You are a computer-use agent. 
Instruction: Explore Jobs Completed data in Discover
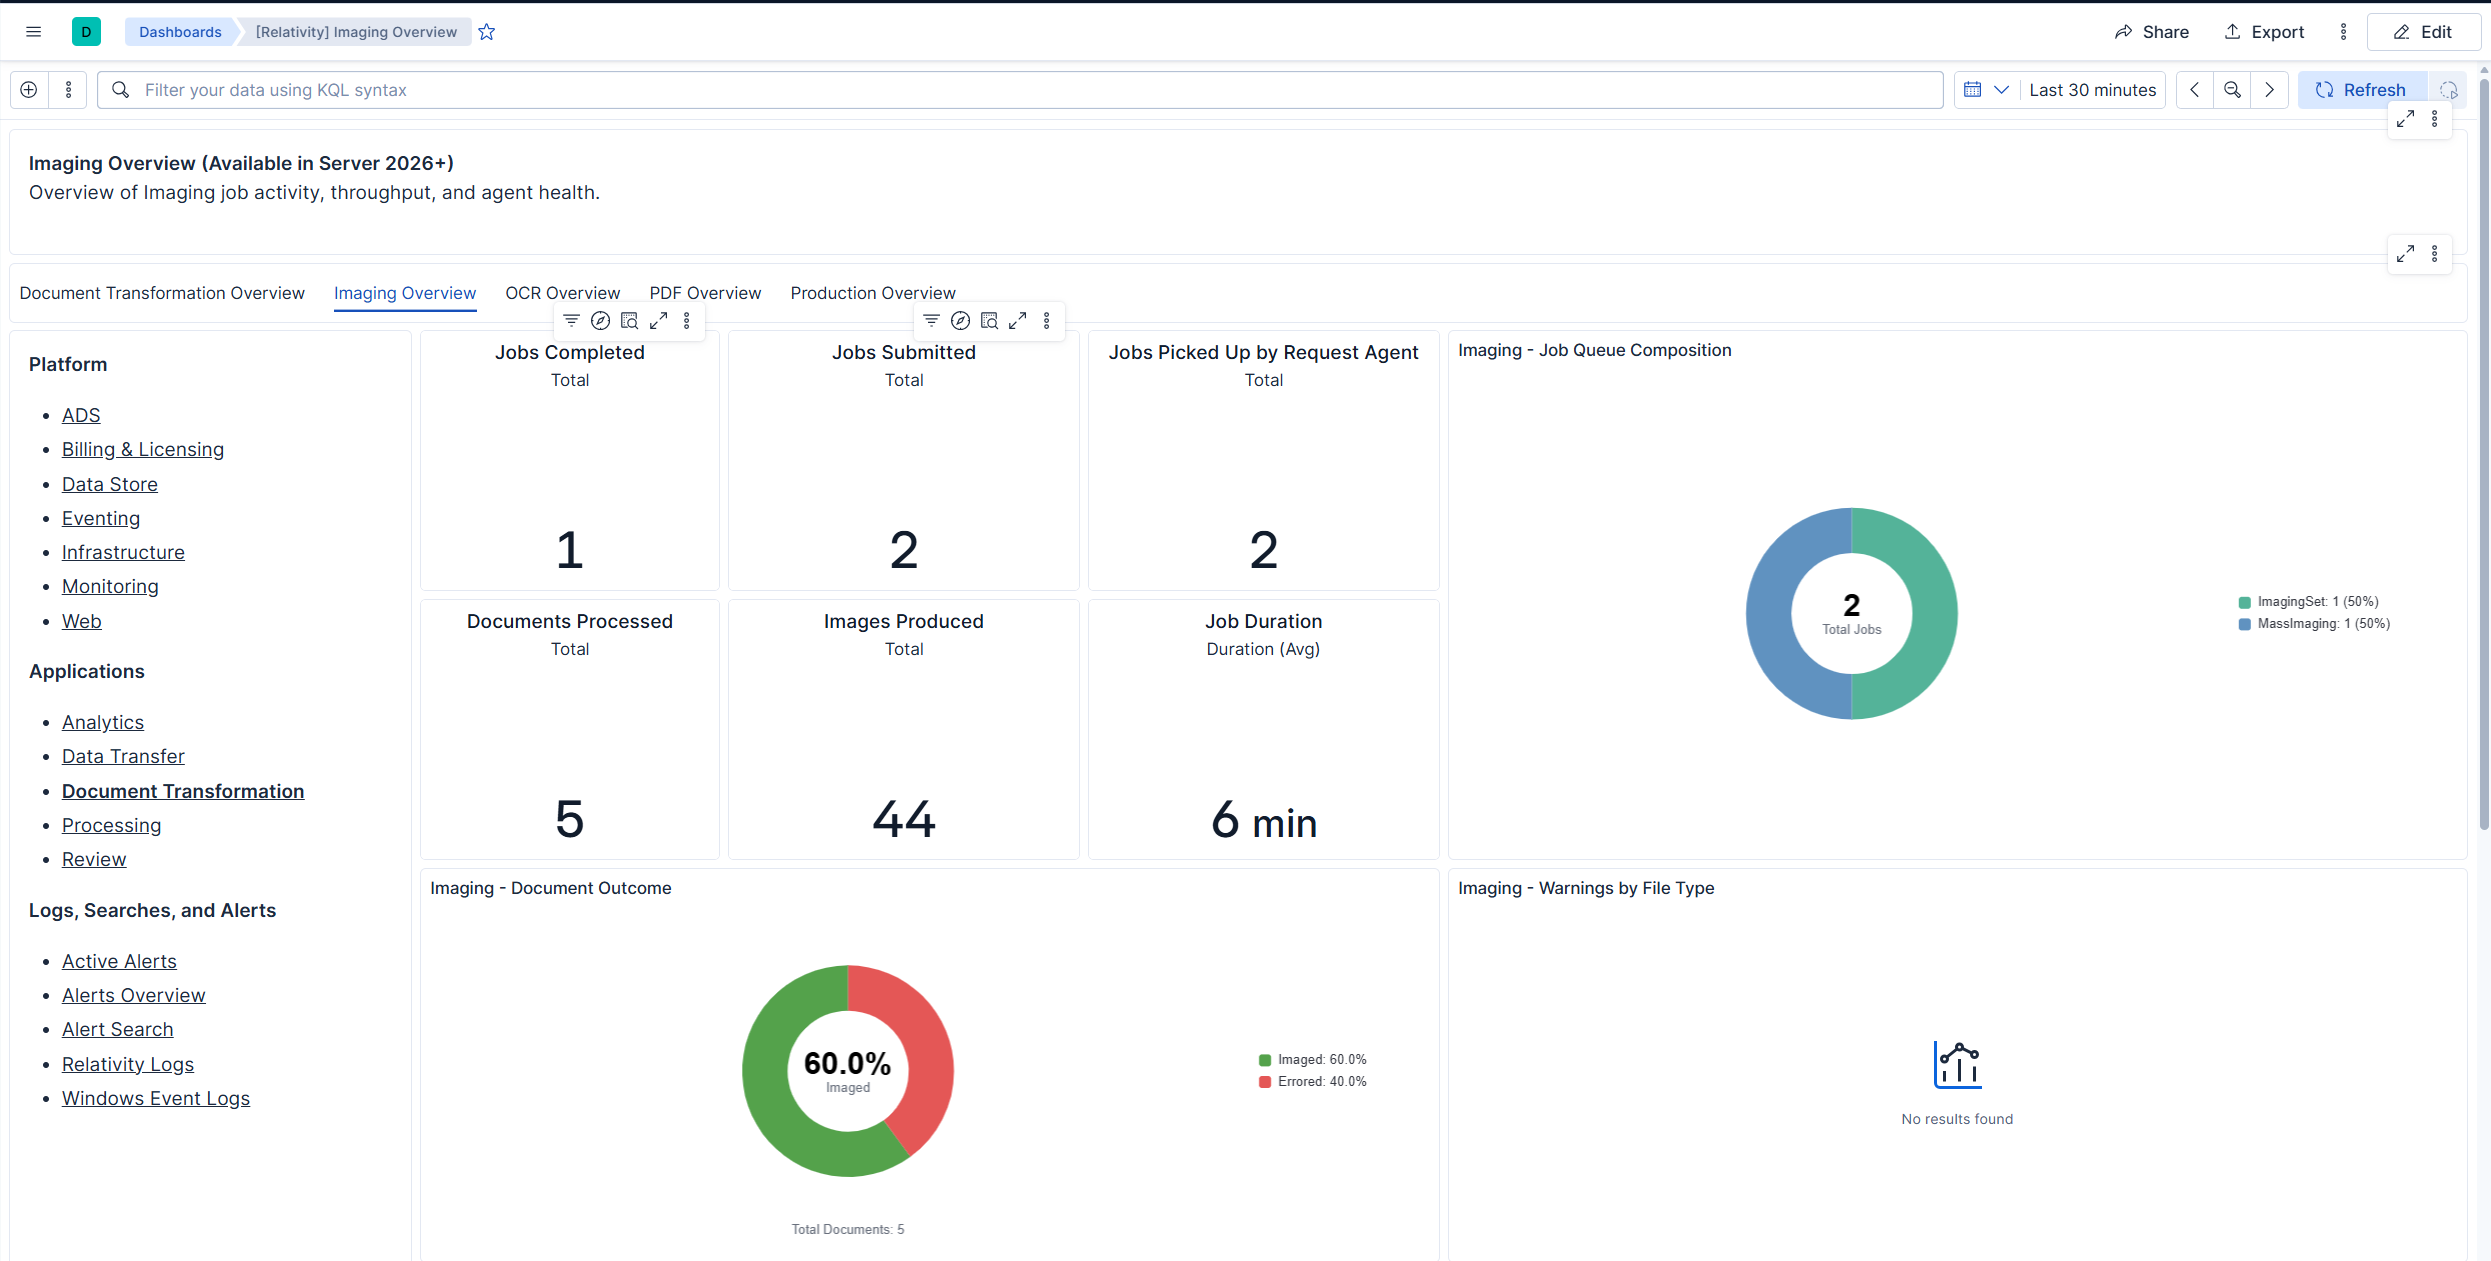coord(600,321)
